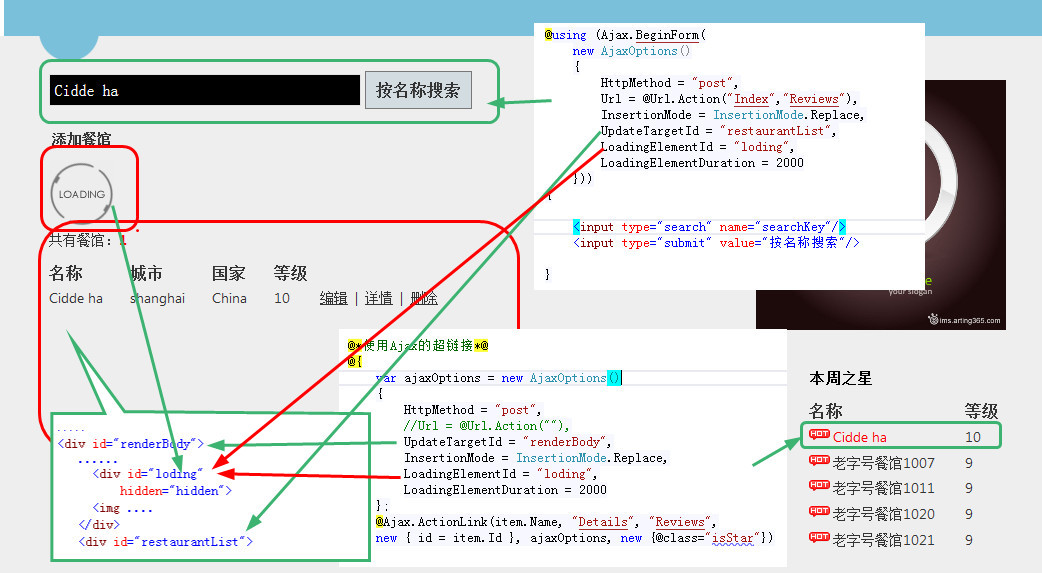The width and height of the screenshot is (1042, 573).
Task: Open the 添加餐馆 link
Action: click(81, 139)
